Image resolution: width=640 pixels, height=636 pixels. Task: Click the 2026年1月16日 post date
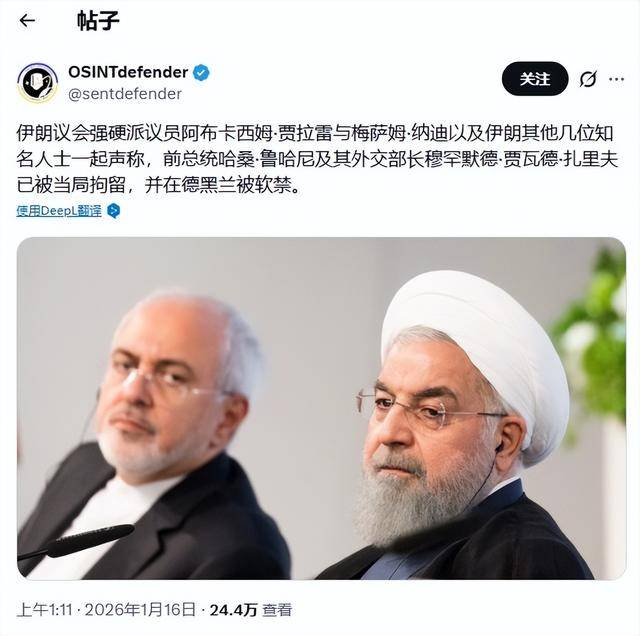(x=140, y=610)
